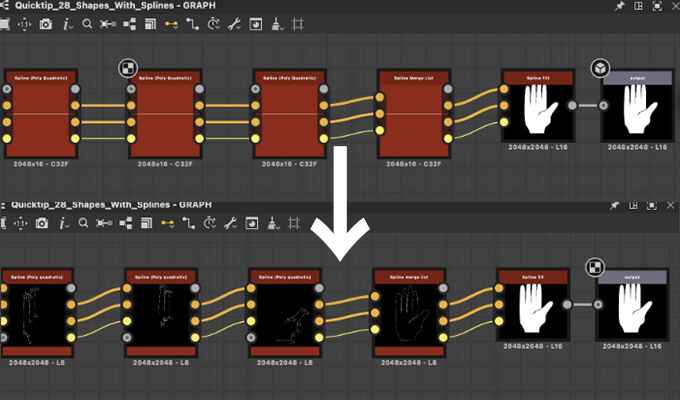Click the broom clean-up icon in the top graph toolbar
The height and width of the screenshot is (400, 680).
274,23
